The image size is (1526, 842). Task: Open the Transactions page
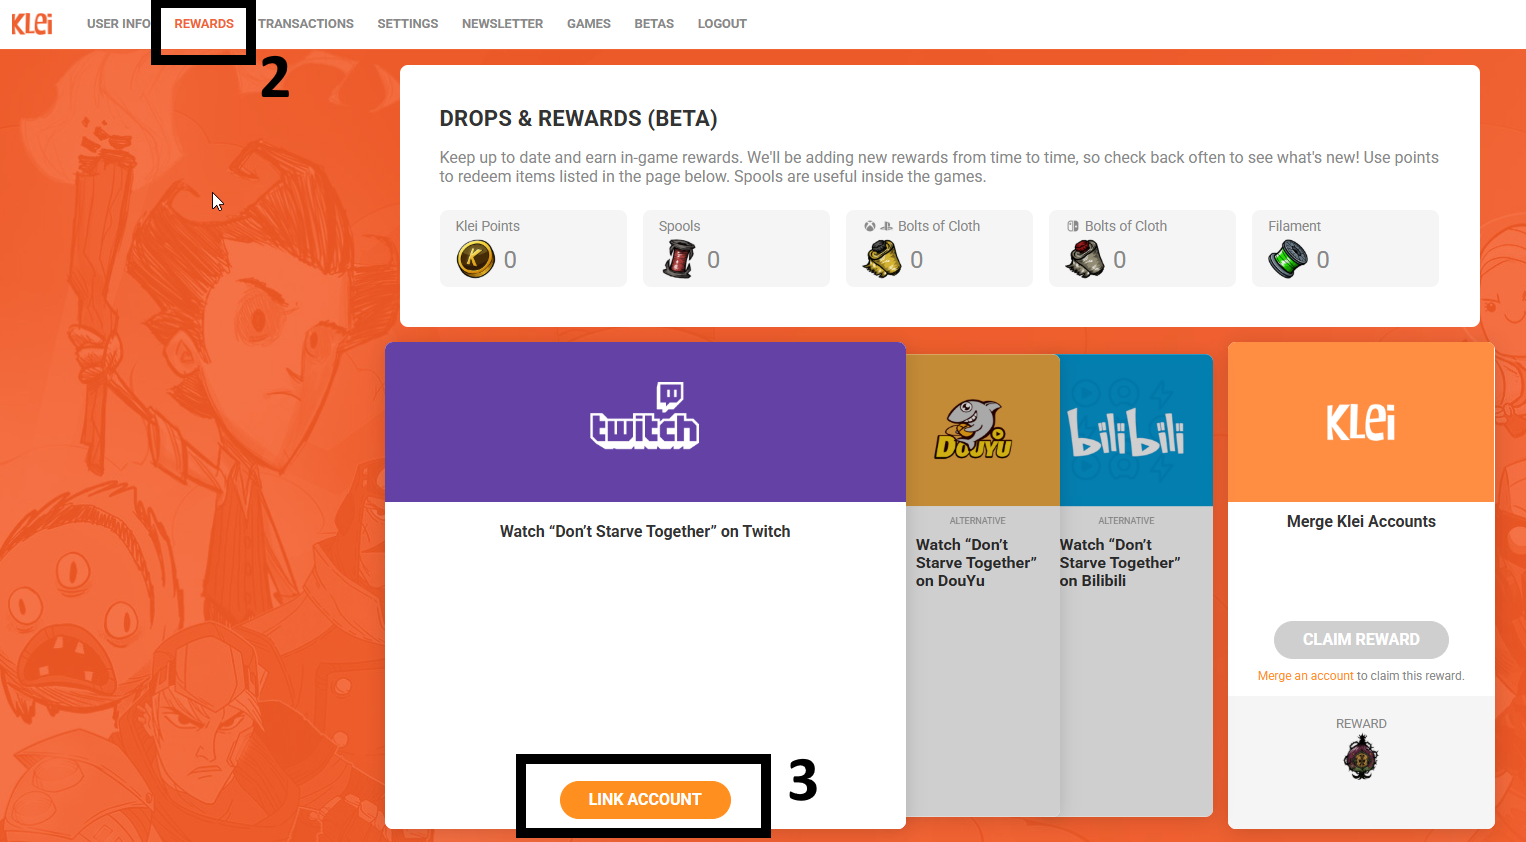point(306,24)
